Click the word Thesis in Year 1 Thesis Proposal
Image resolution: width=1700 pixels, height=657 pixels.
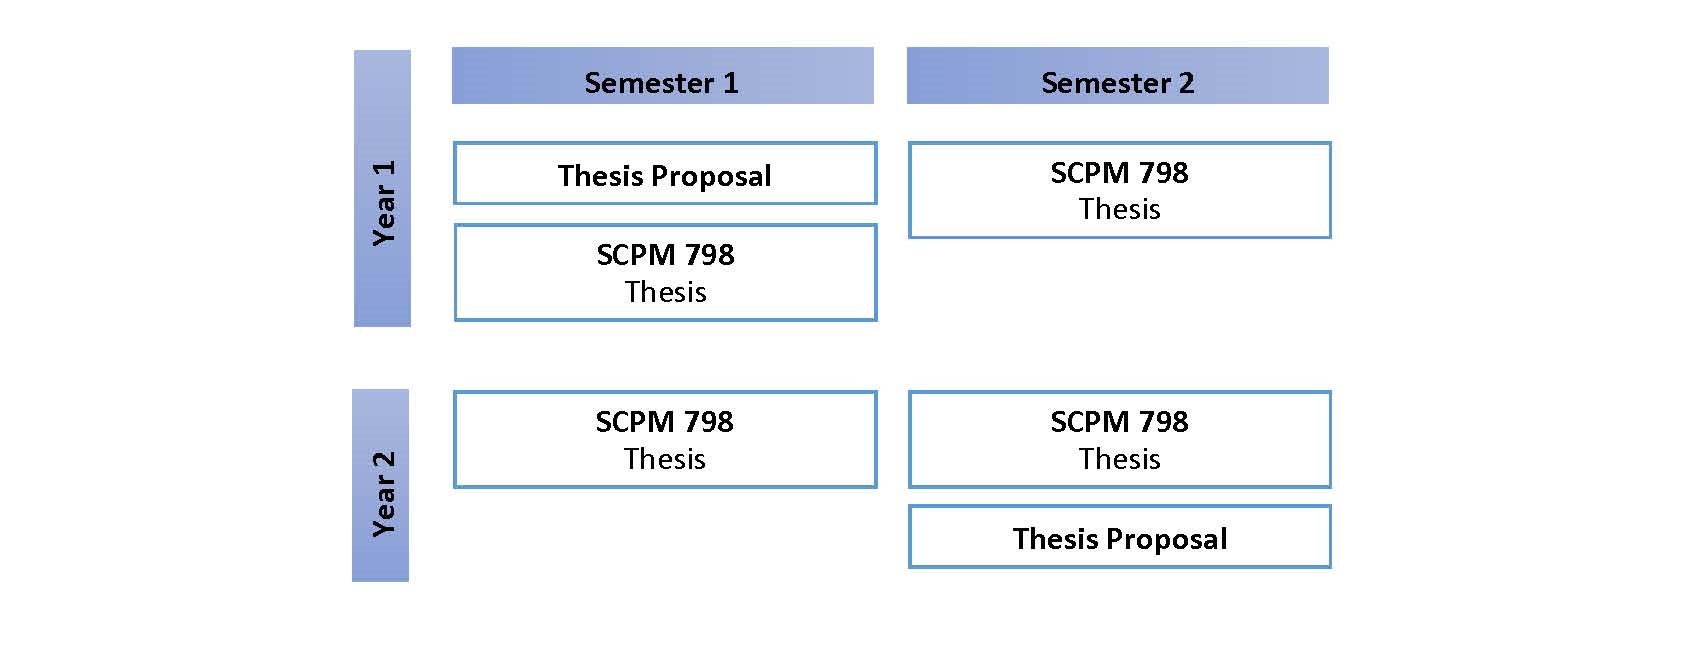[x=601, y=176]
